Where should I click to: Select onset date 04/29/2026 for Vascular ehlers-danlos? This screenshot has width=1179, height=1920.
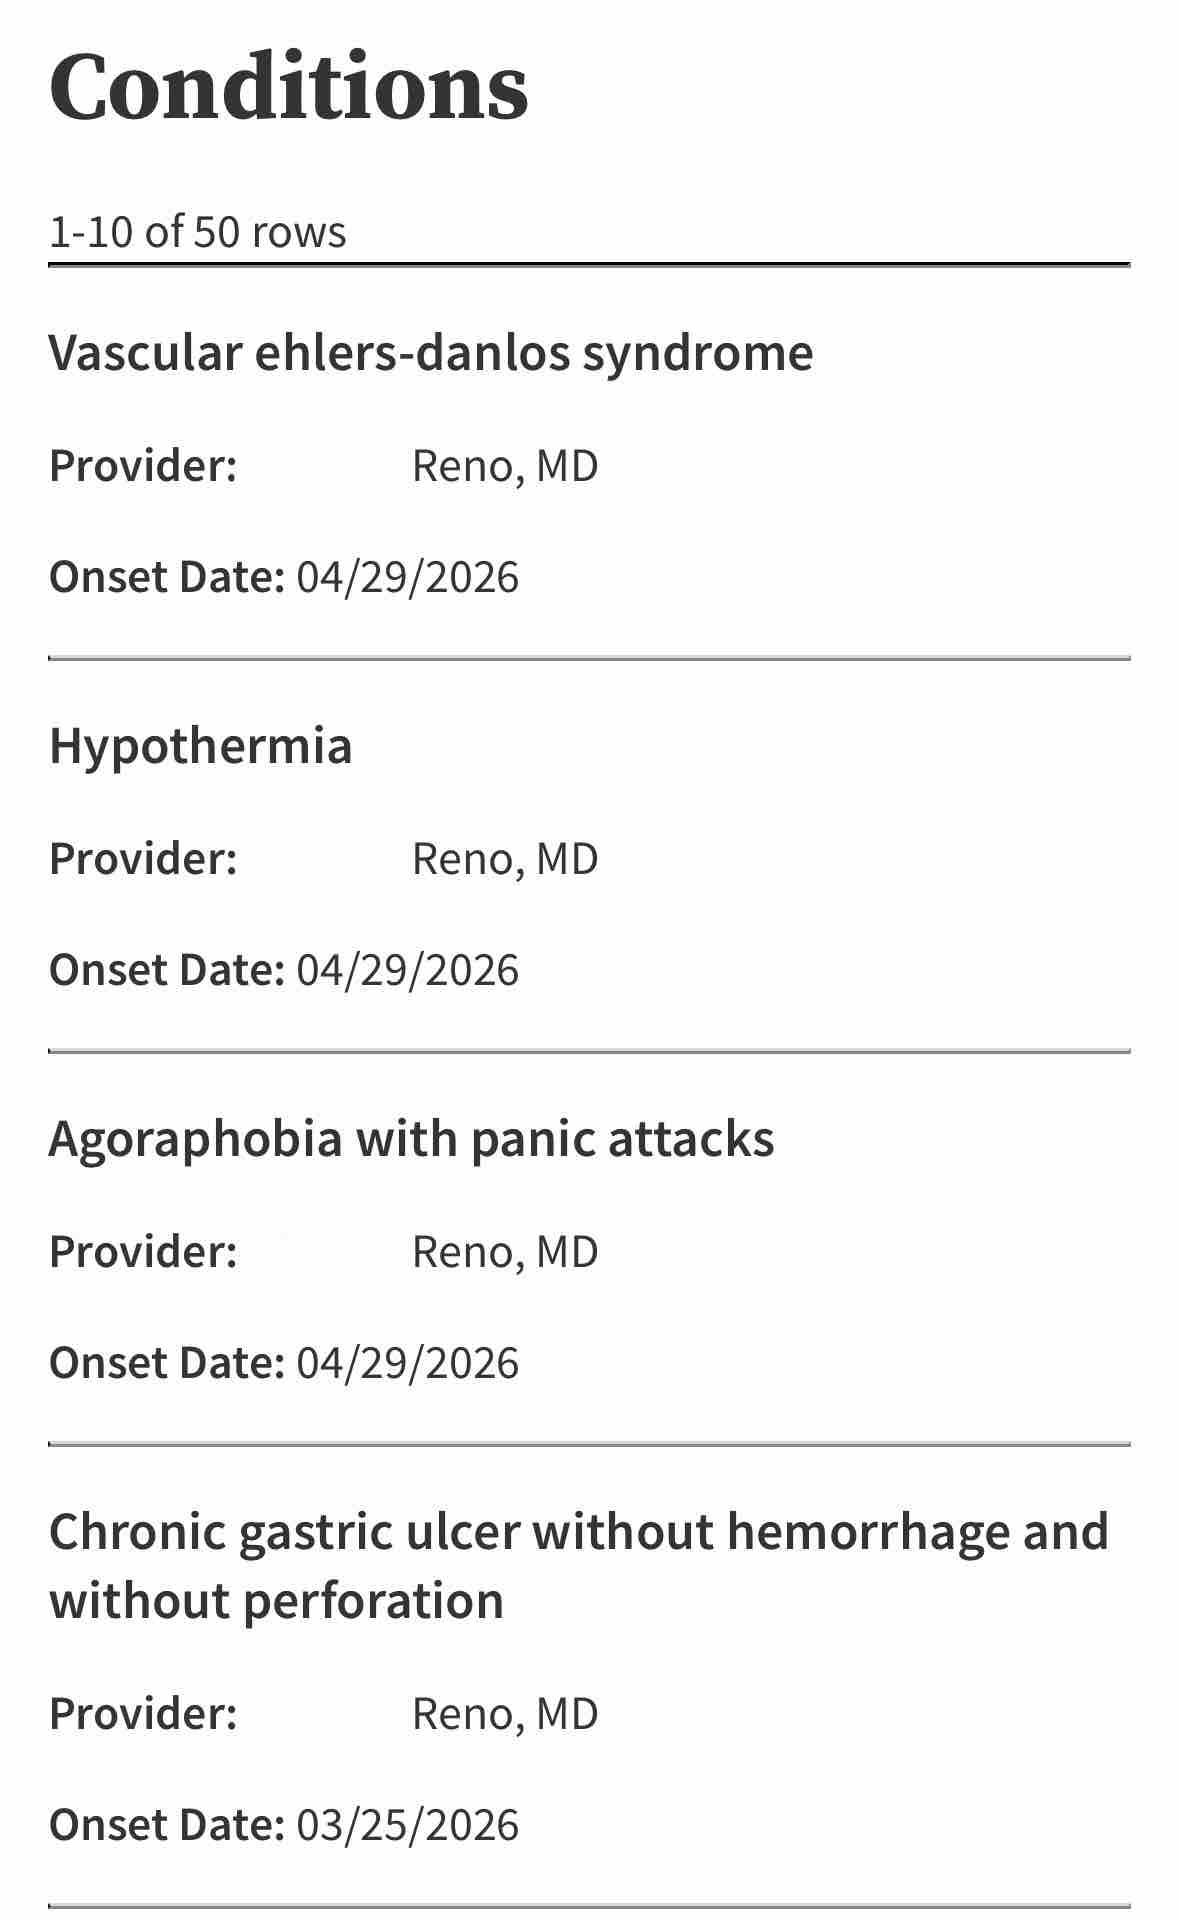[x=408, y=578]
